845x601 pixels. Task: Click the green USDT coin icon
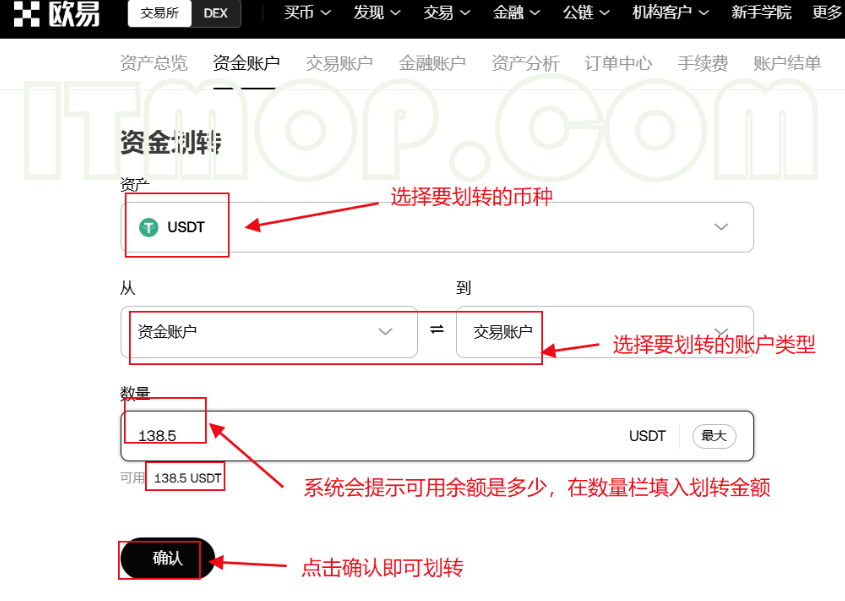149,227
